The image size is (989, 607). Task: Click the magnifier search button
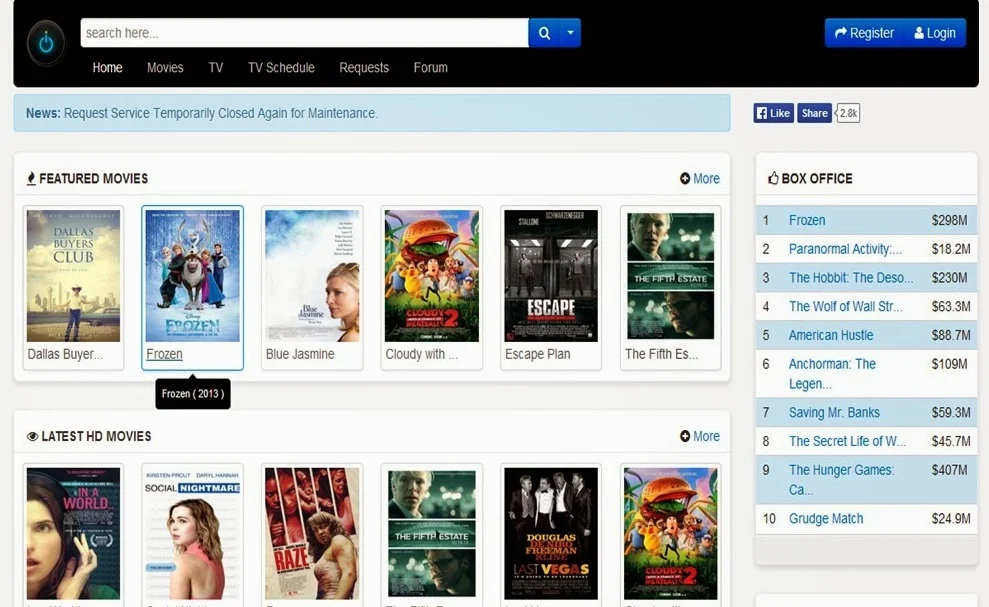(544, 33)
